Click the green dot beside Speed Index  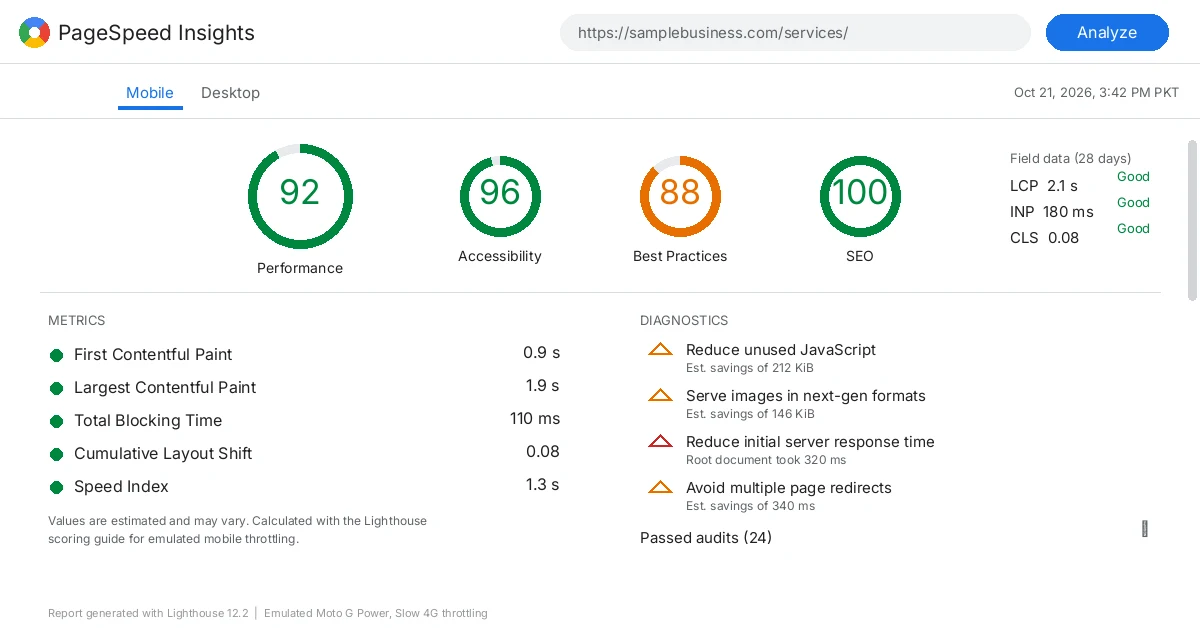coord(56,487)
